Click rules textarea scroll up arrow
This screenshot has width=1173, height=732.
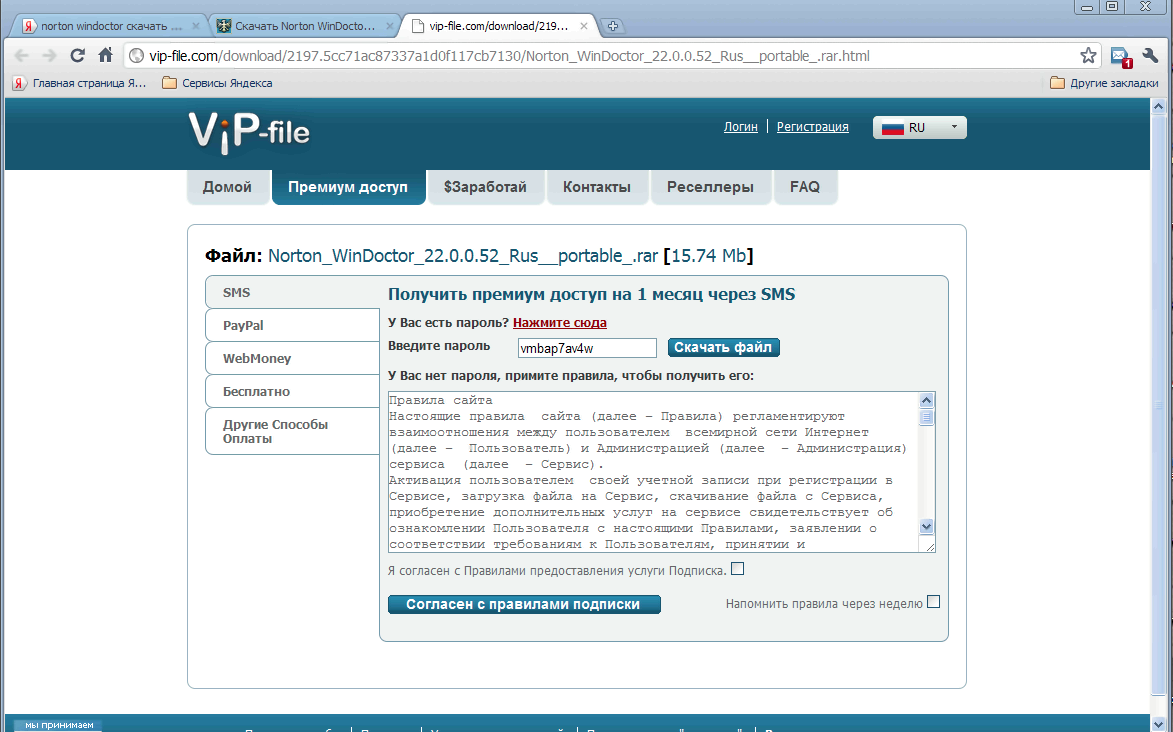coord(926,400)
